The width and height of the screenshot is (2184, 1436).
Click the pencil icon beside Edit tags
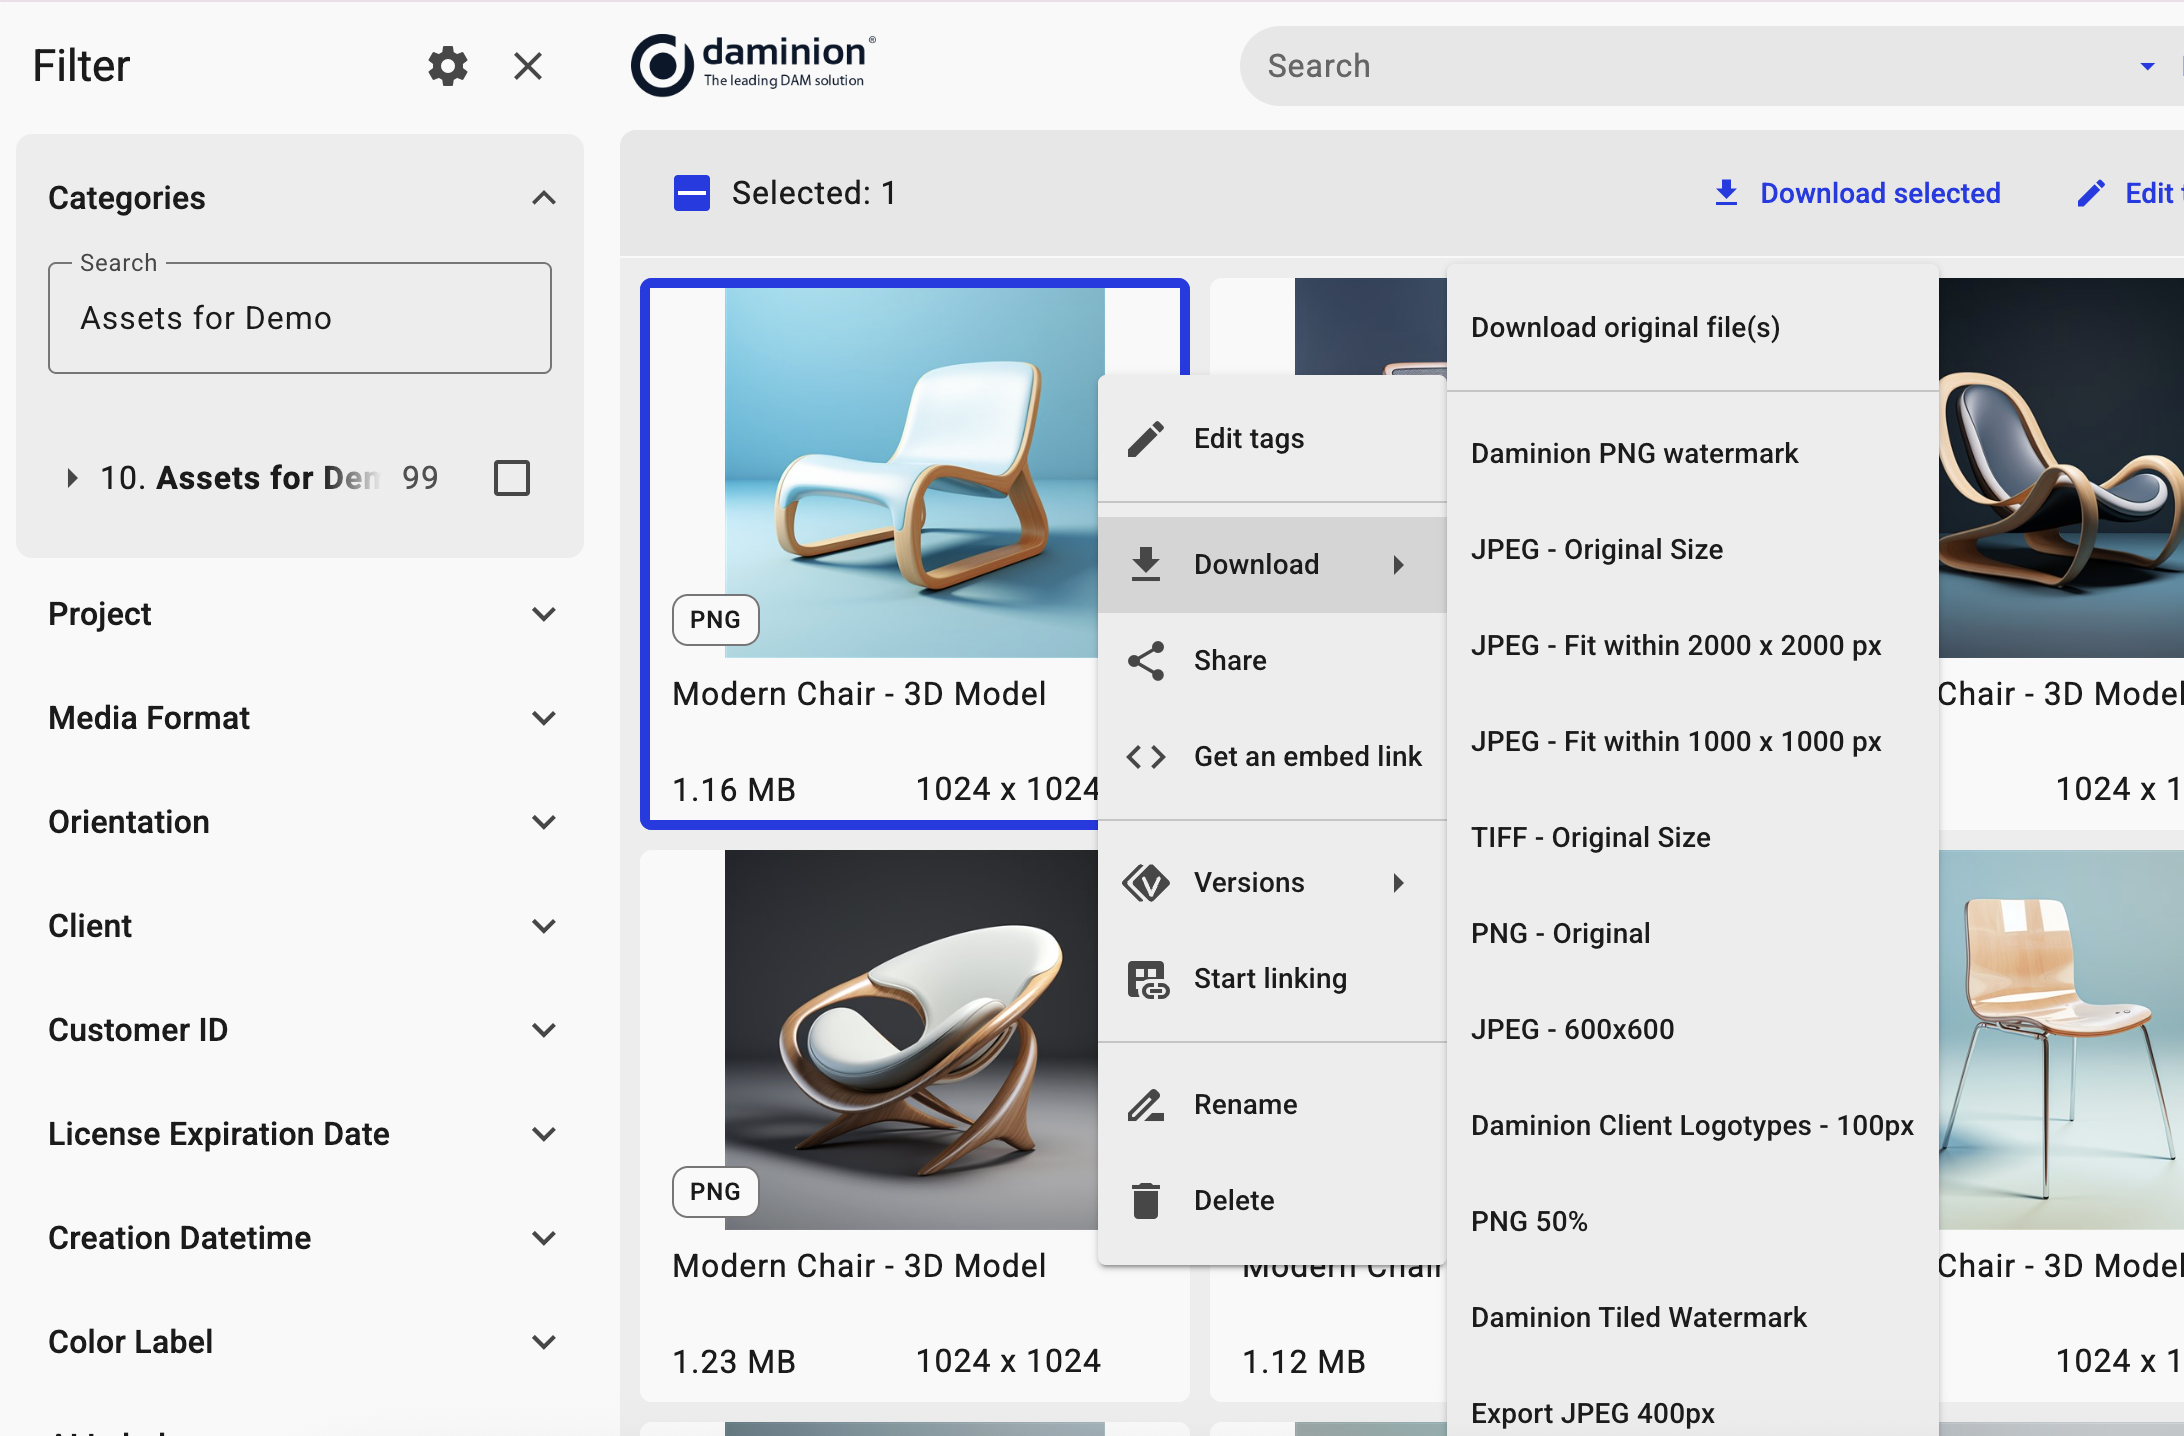coord(1146,439)
